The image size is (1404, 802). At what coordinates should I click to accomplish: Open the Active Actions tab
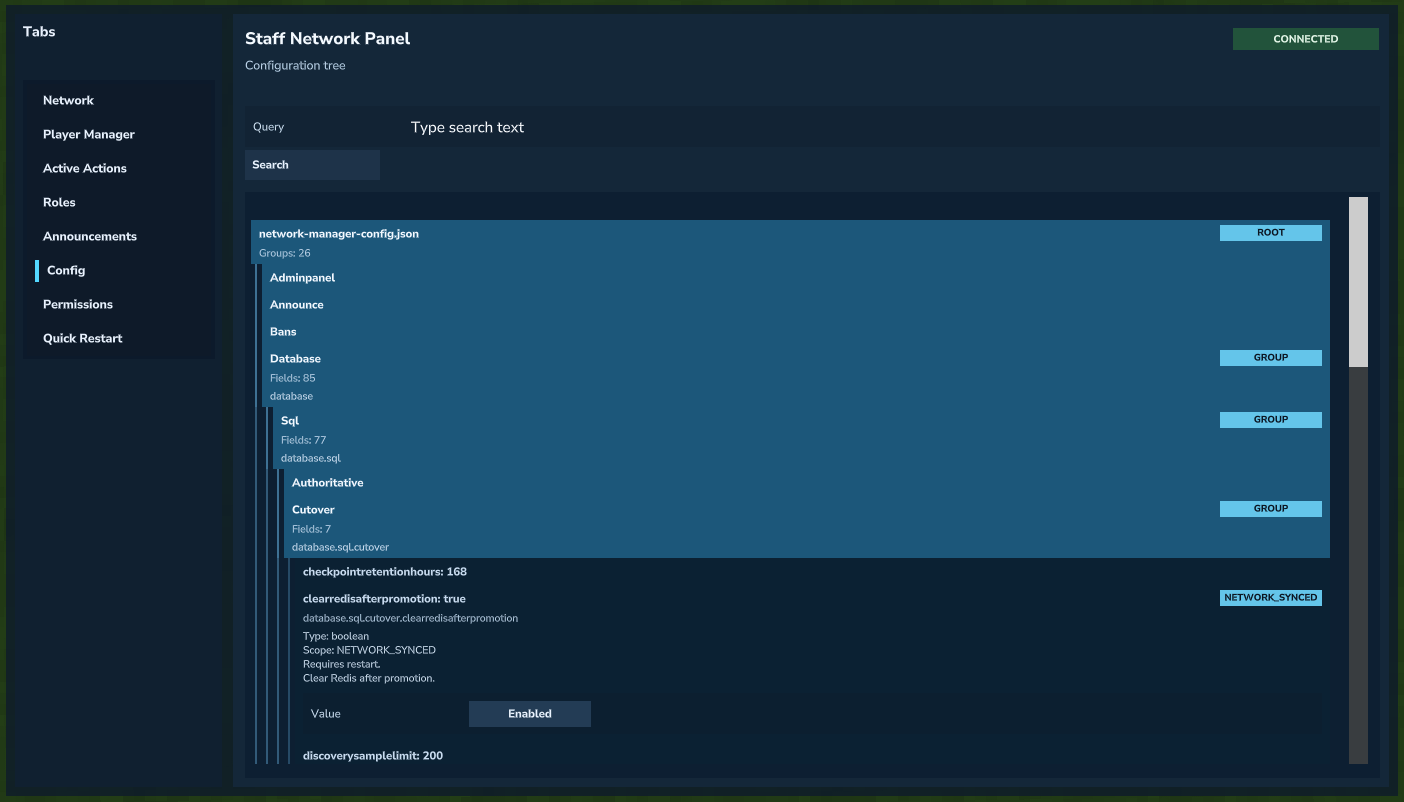(x=85, y=169)
